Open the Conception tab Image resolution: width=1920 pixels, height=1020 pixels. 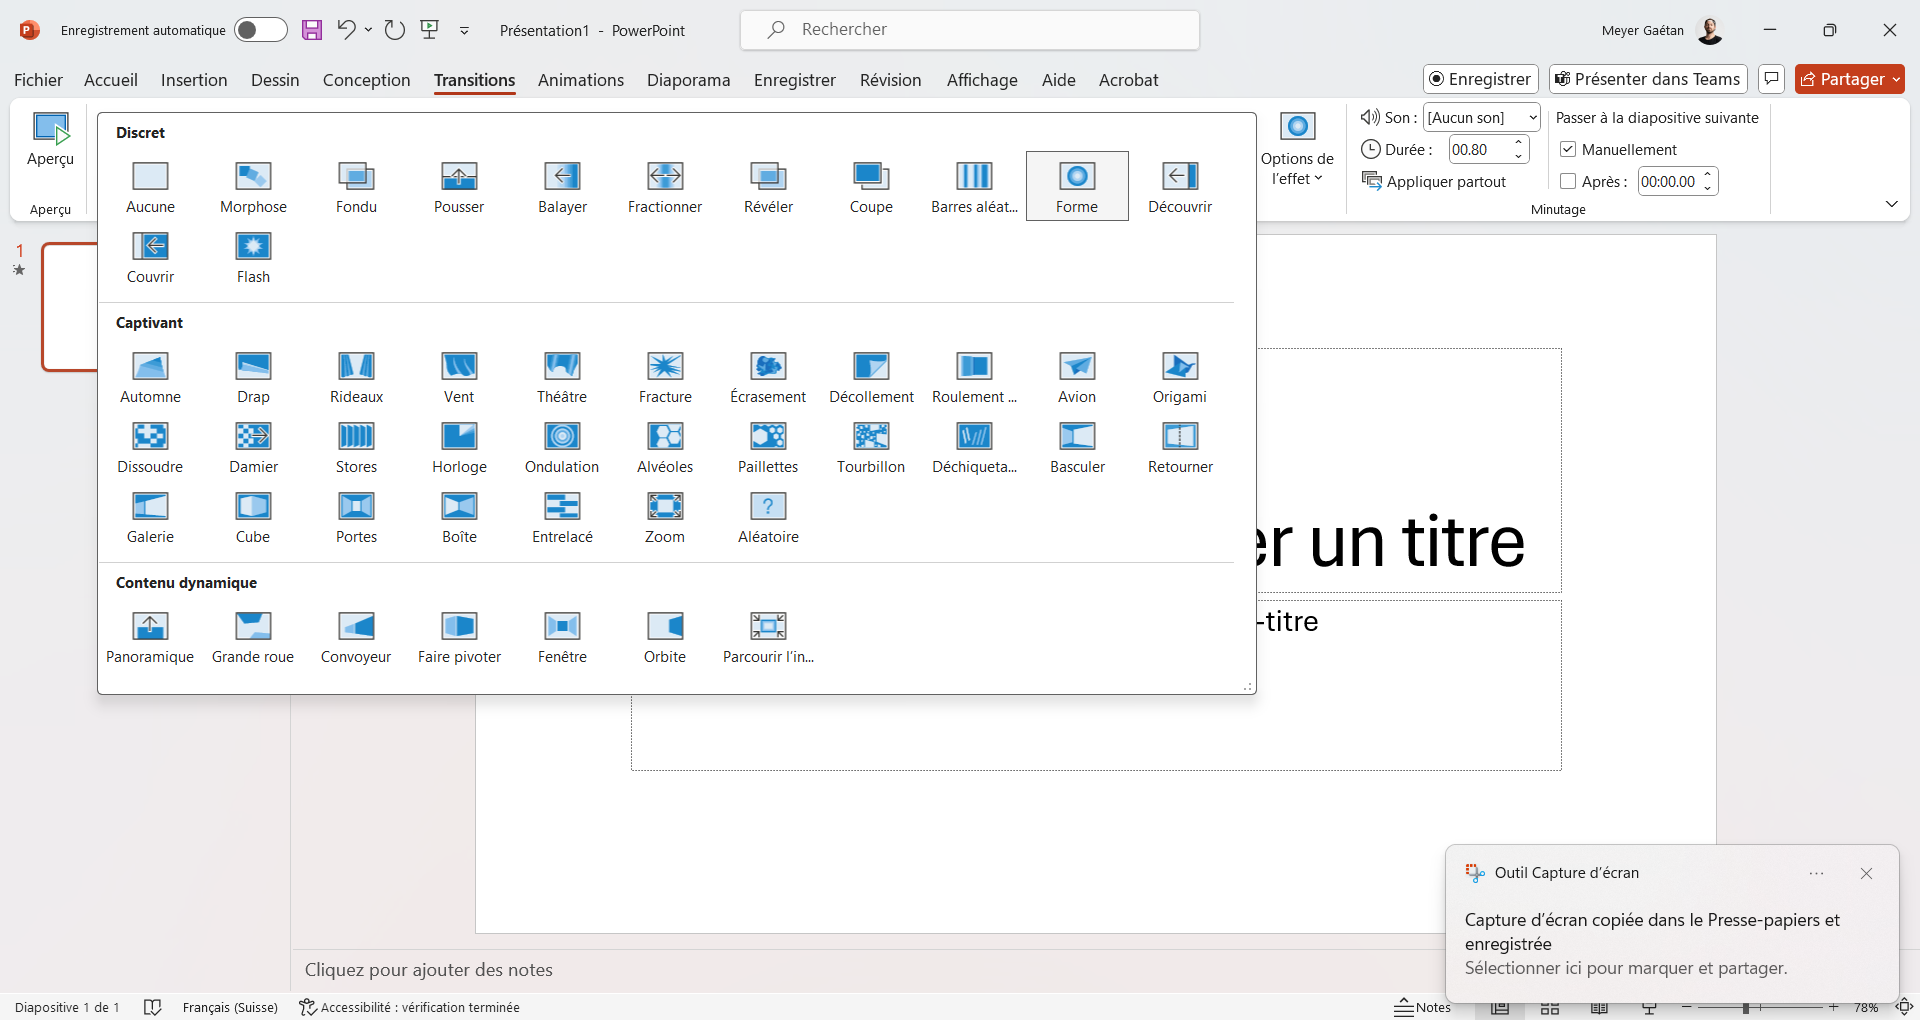pyautogui.click(x=366, y=80)
